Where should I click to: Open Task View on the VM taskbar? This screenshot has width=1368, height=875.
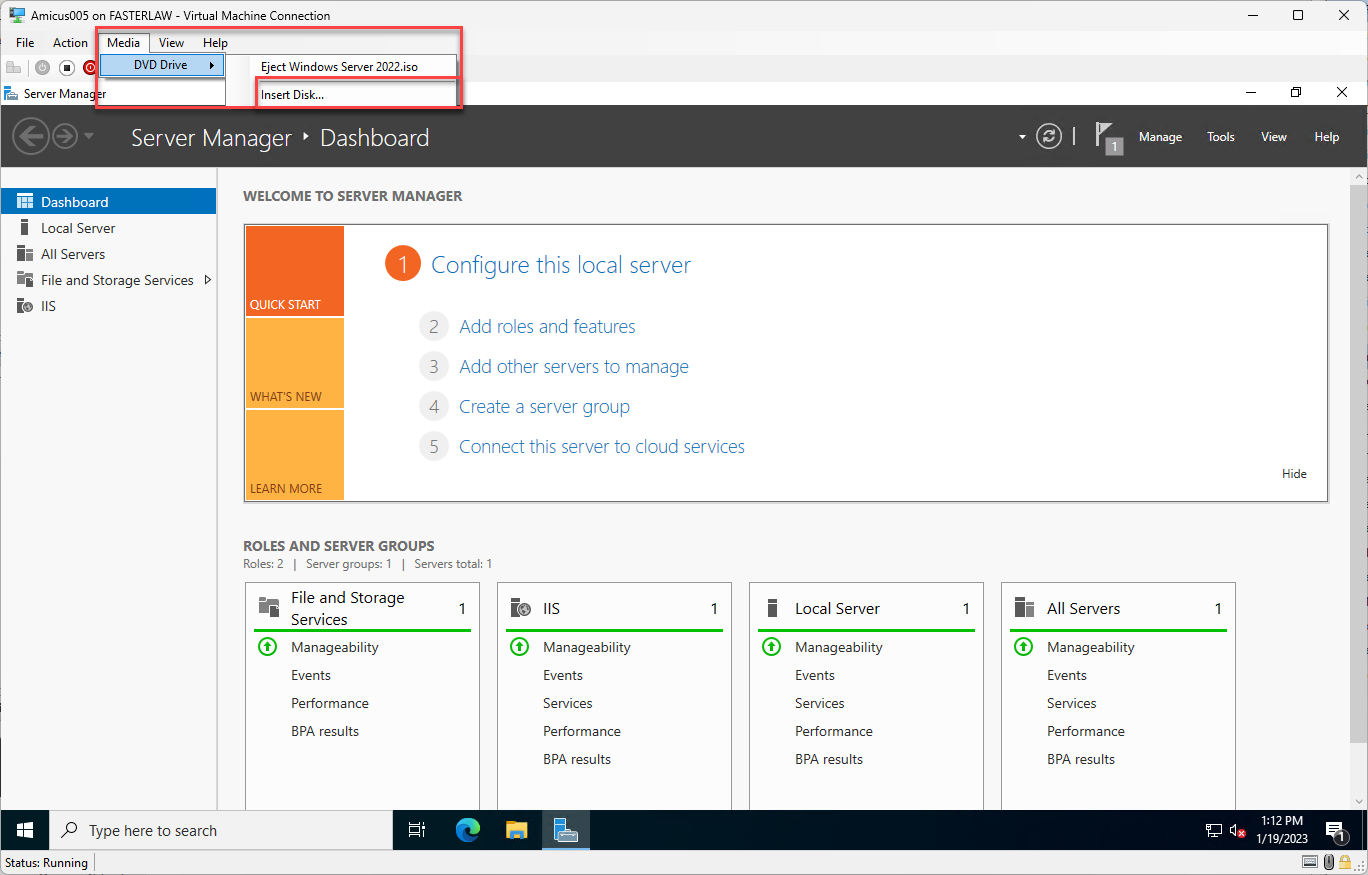click(417, 830)
